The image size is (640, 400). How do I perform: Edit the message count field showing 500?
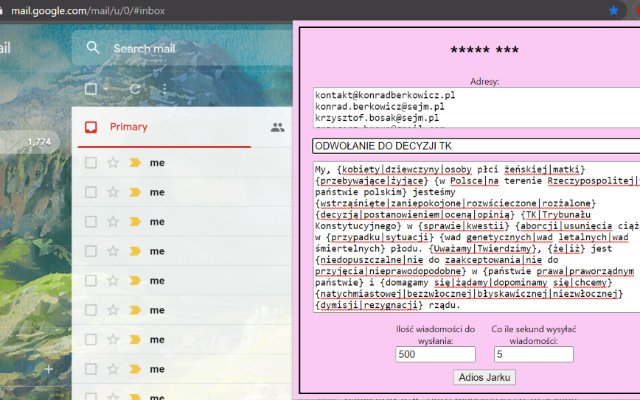tap(435, 354)
